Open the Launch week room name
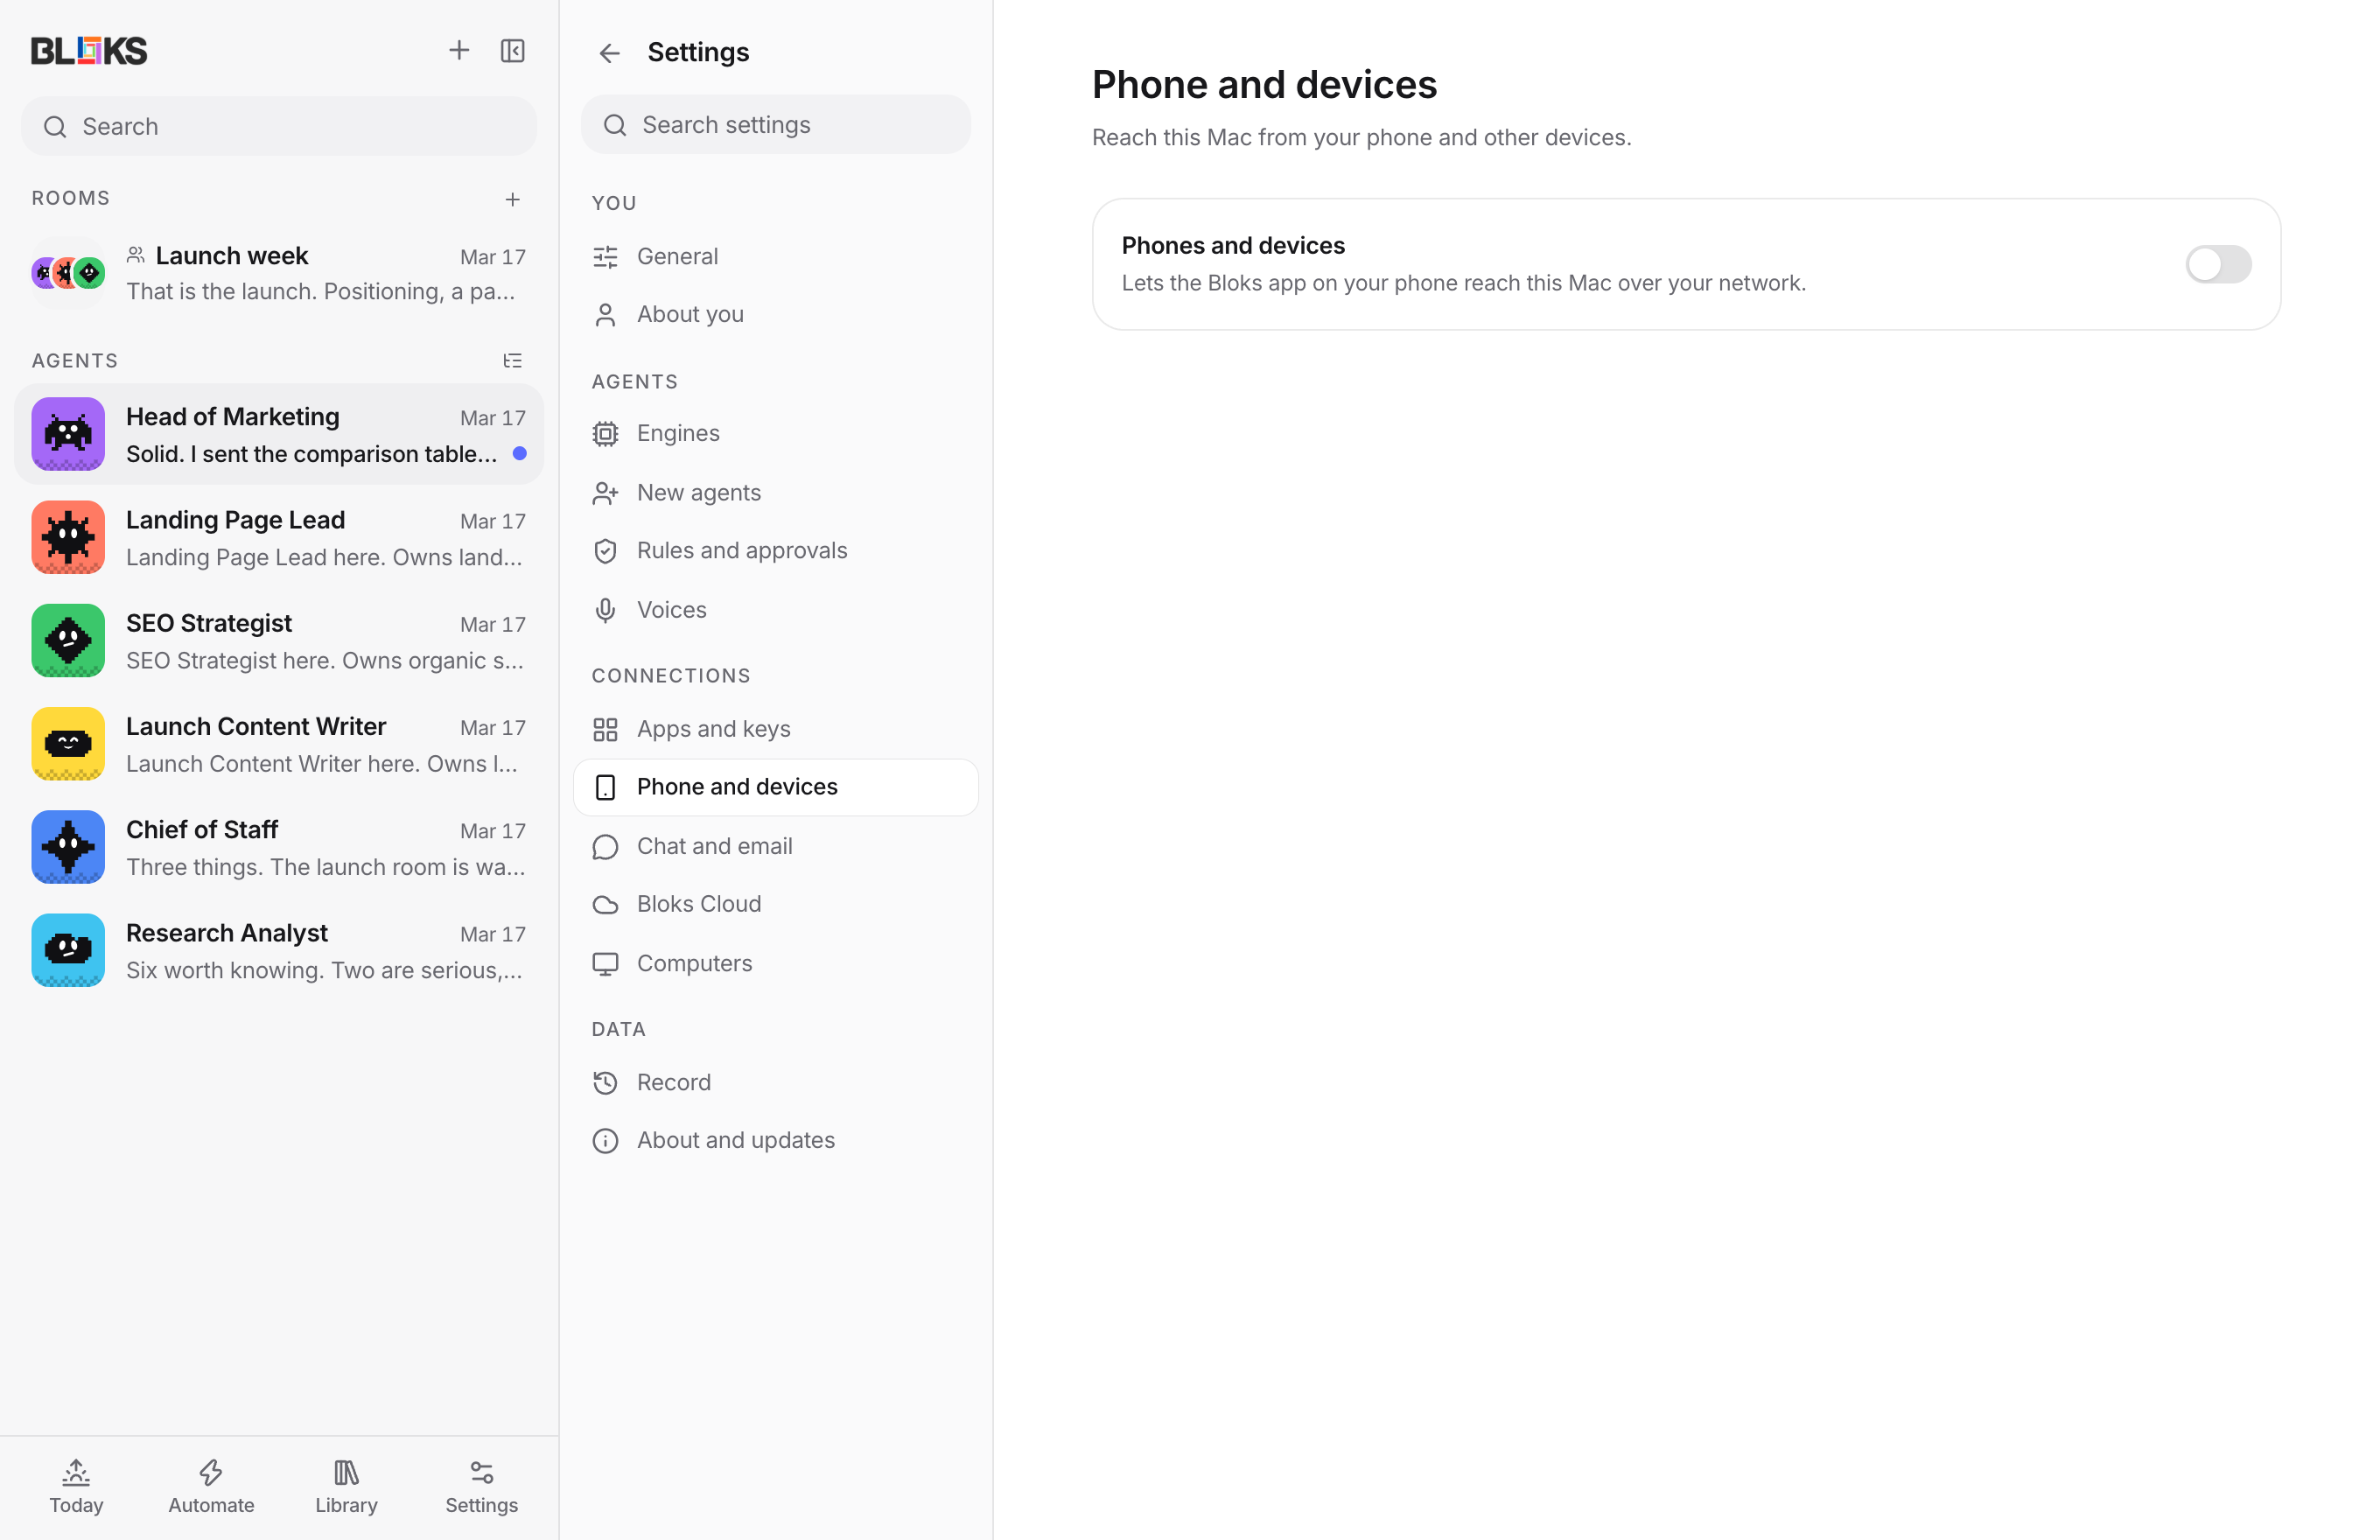Image resolution: width=2380 pixels, height=1540 pixels. tap(231, 256)
